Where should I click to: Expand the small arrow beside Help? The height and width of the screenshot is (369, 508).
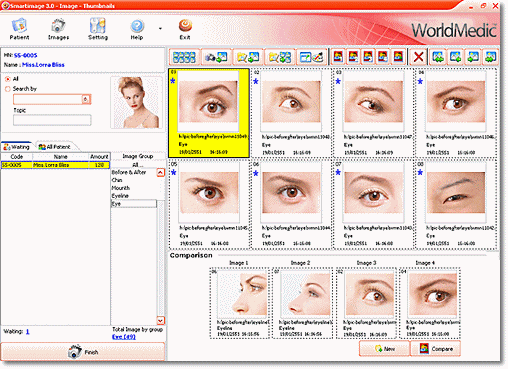(x=160, y=29)
